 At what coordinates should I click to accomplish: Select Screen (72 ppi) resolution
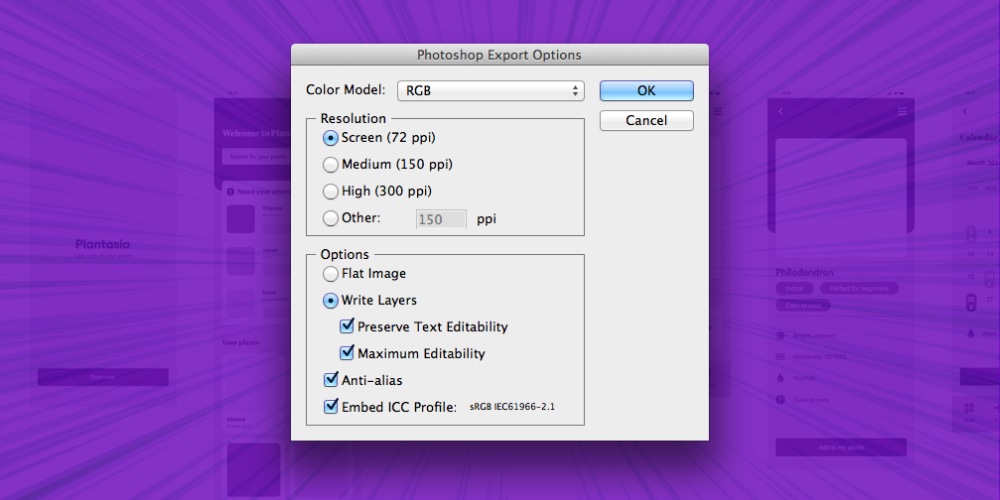tap(331, 138)
